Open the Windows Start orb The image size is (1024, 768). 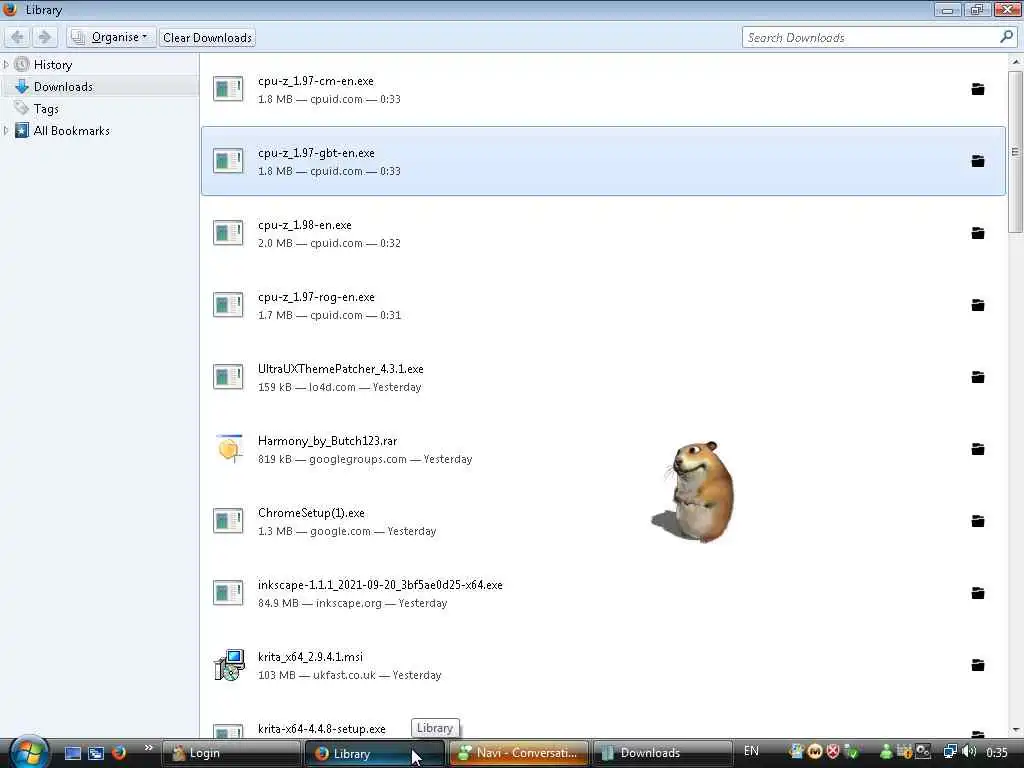click(x=27, y=752)
